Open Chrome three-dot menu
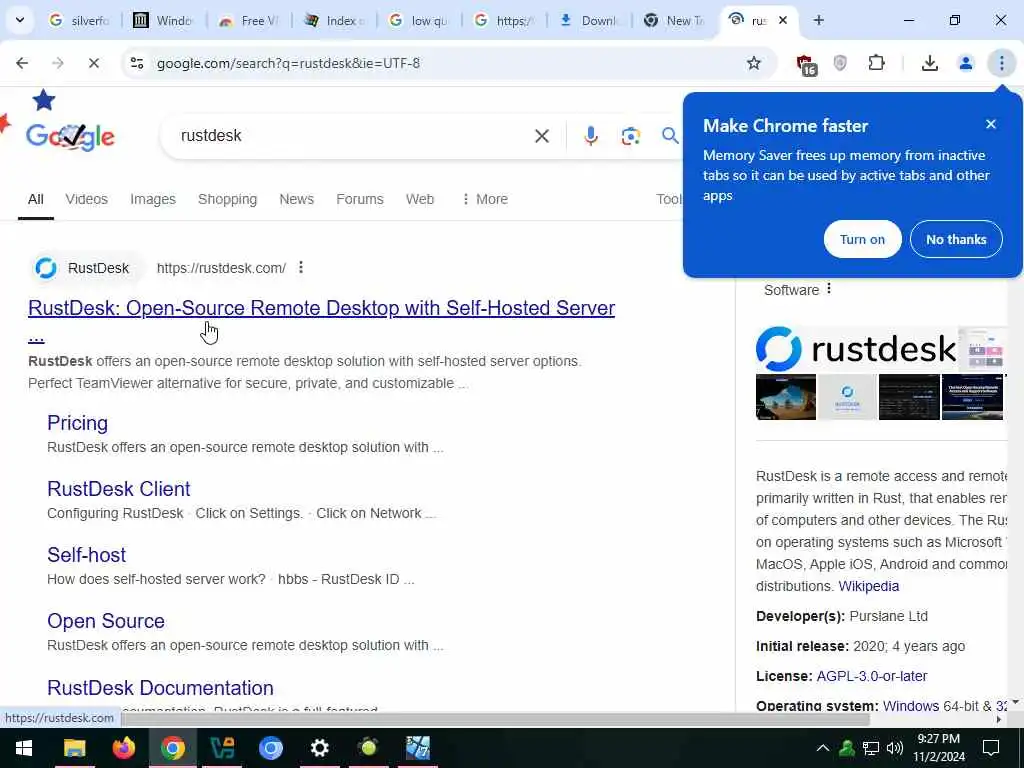The image size is (1024, 768). (1001, 63)
